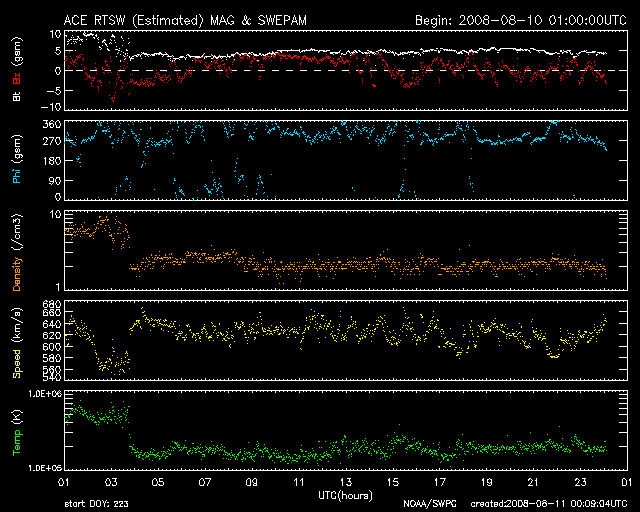
Task: Click the '15' hour tick label
Action: coord(393,482)
